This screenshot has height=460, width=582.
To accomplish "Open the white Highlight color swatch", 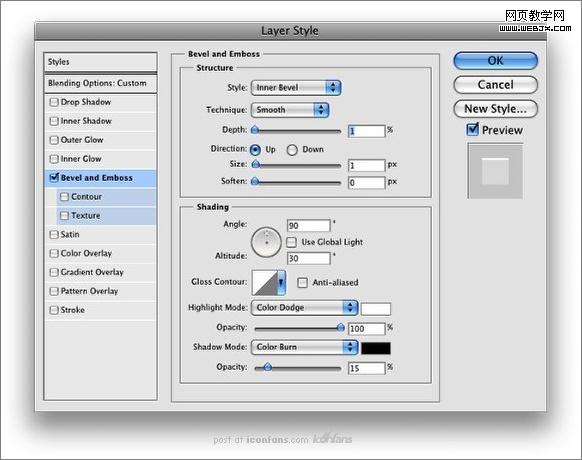I will (376, 309).
